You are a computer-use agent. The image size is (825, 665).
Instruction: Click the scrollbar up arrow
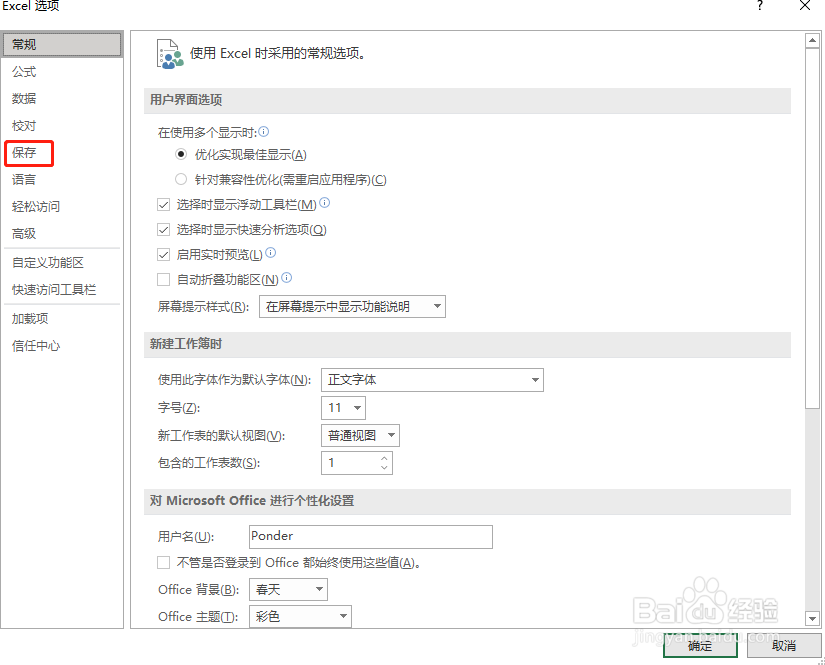(x=812, y=40)
